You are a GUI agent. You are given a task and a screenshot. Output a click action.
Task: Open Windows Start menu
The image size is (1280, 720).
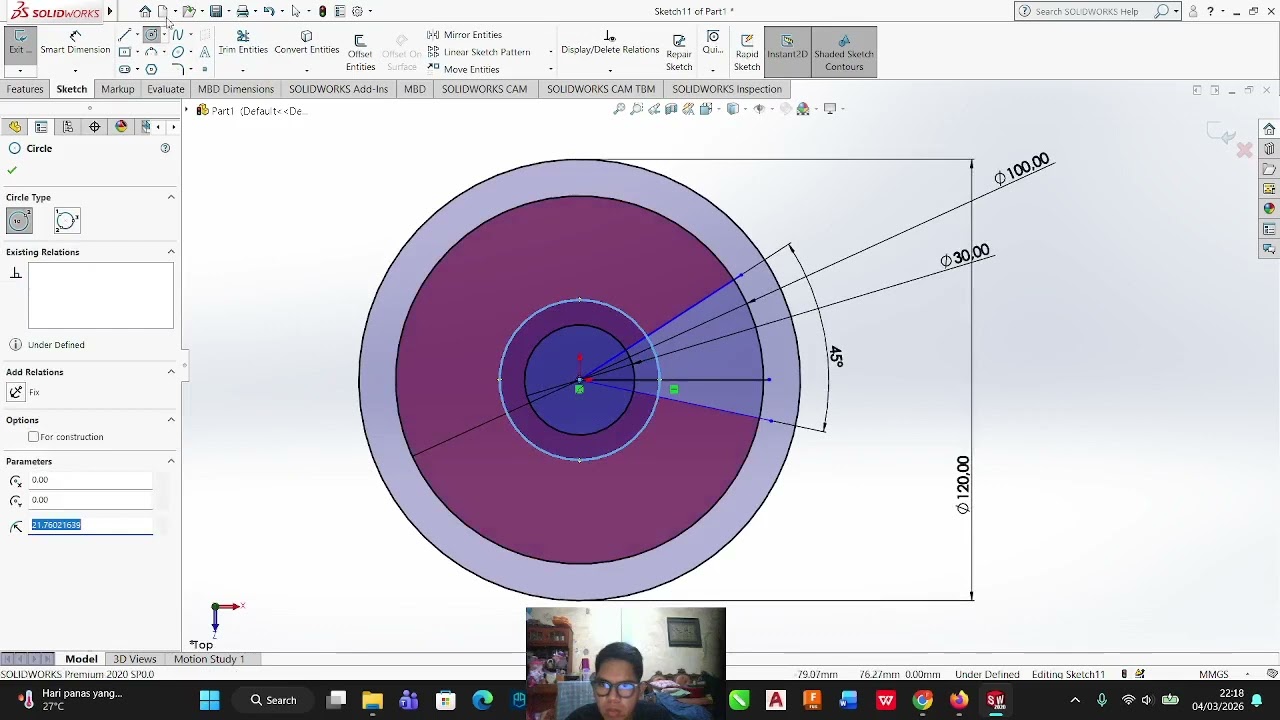click(209, 700)
